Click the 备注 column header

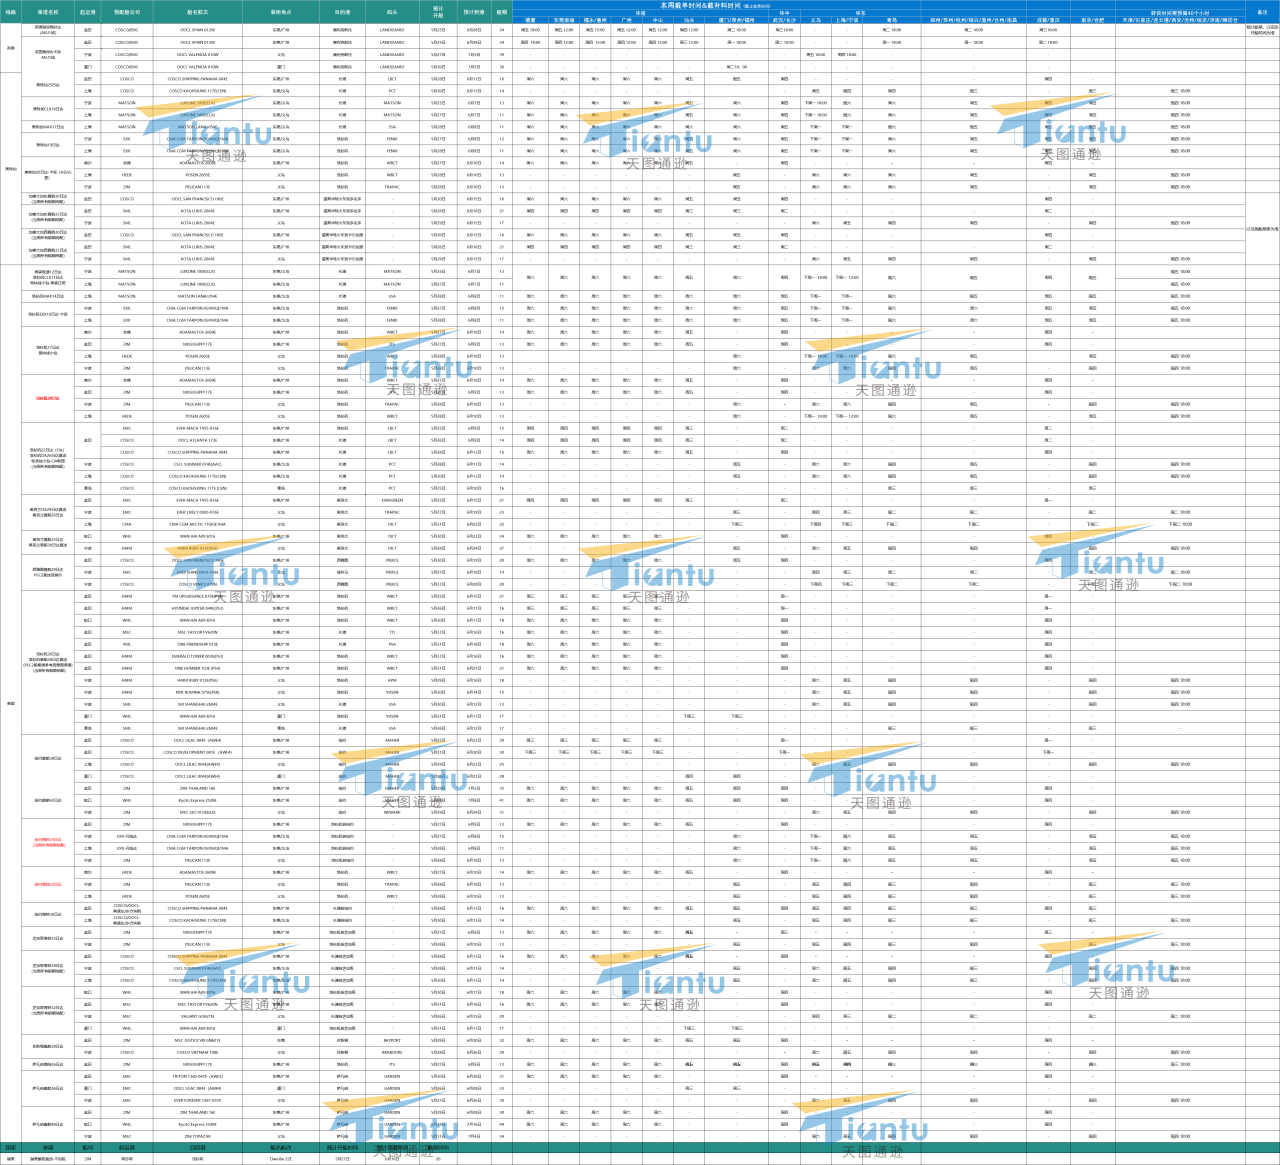click(1262, 12)
